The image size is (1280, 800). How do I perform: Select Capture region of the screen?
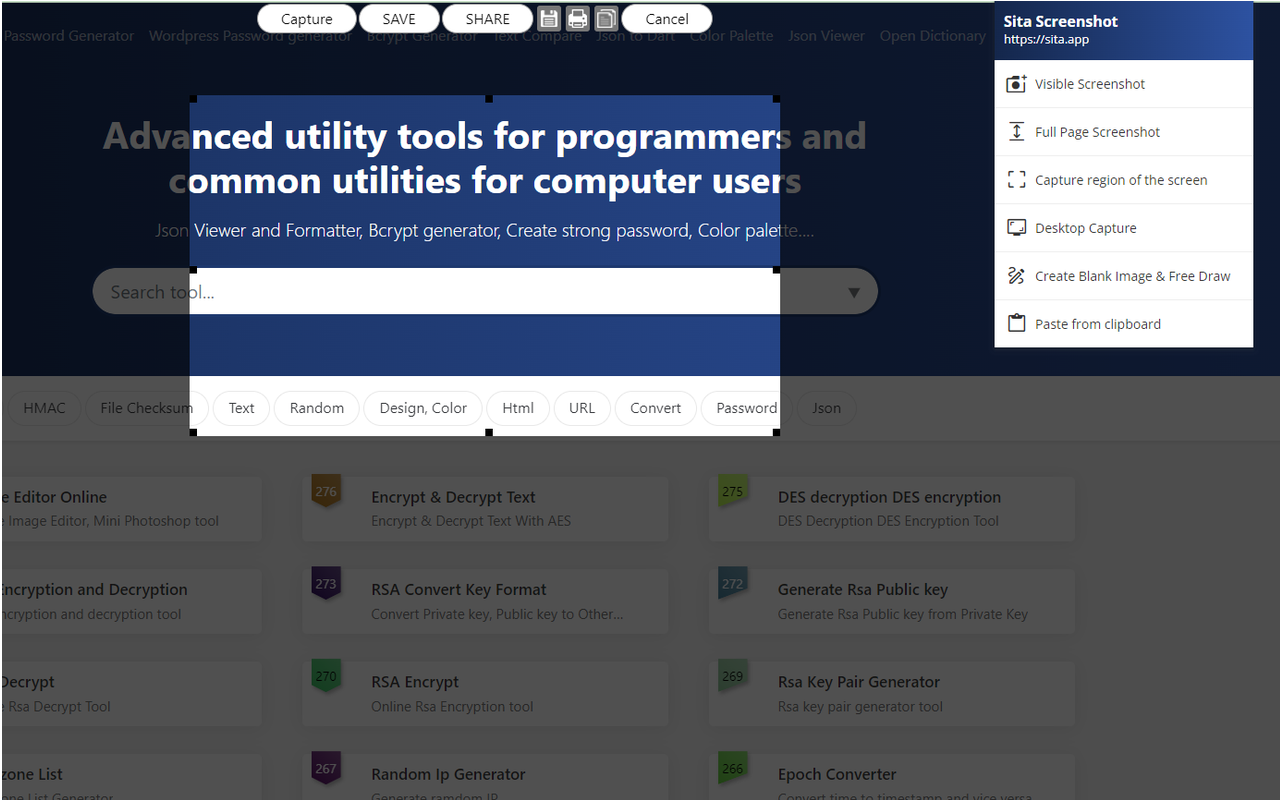(1120, 180)
